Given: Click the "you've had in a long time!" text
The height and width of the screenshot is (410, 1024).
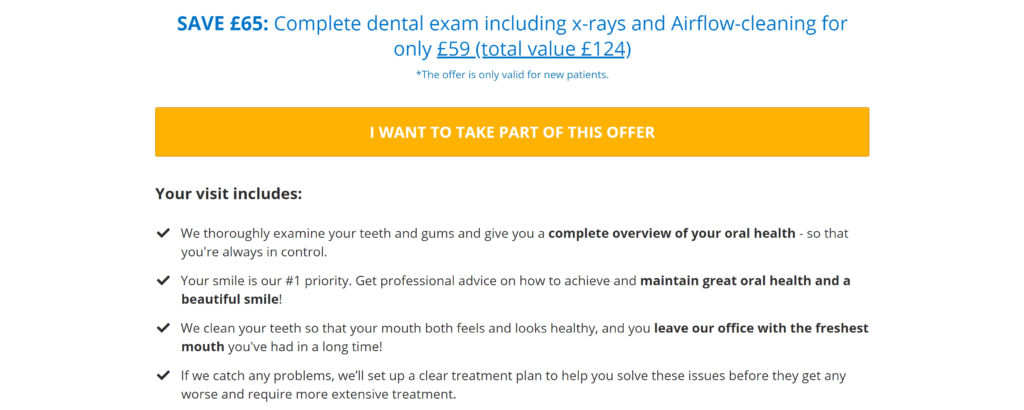Looking at the screenshot, I should click(304, 347).
